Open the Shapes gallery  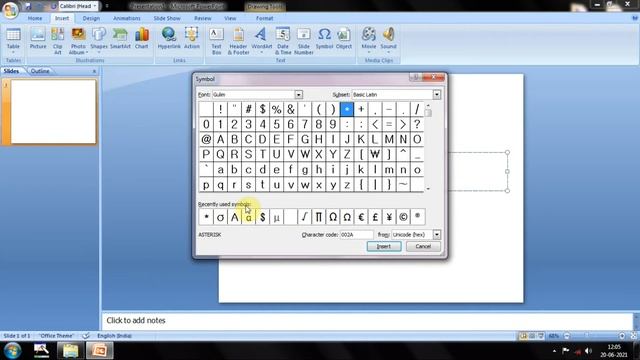click(99, 40)
